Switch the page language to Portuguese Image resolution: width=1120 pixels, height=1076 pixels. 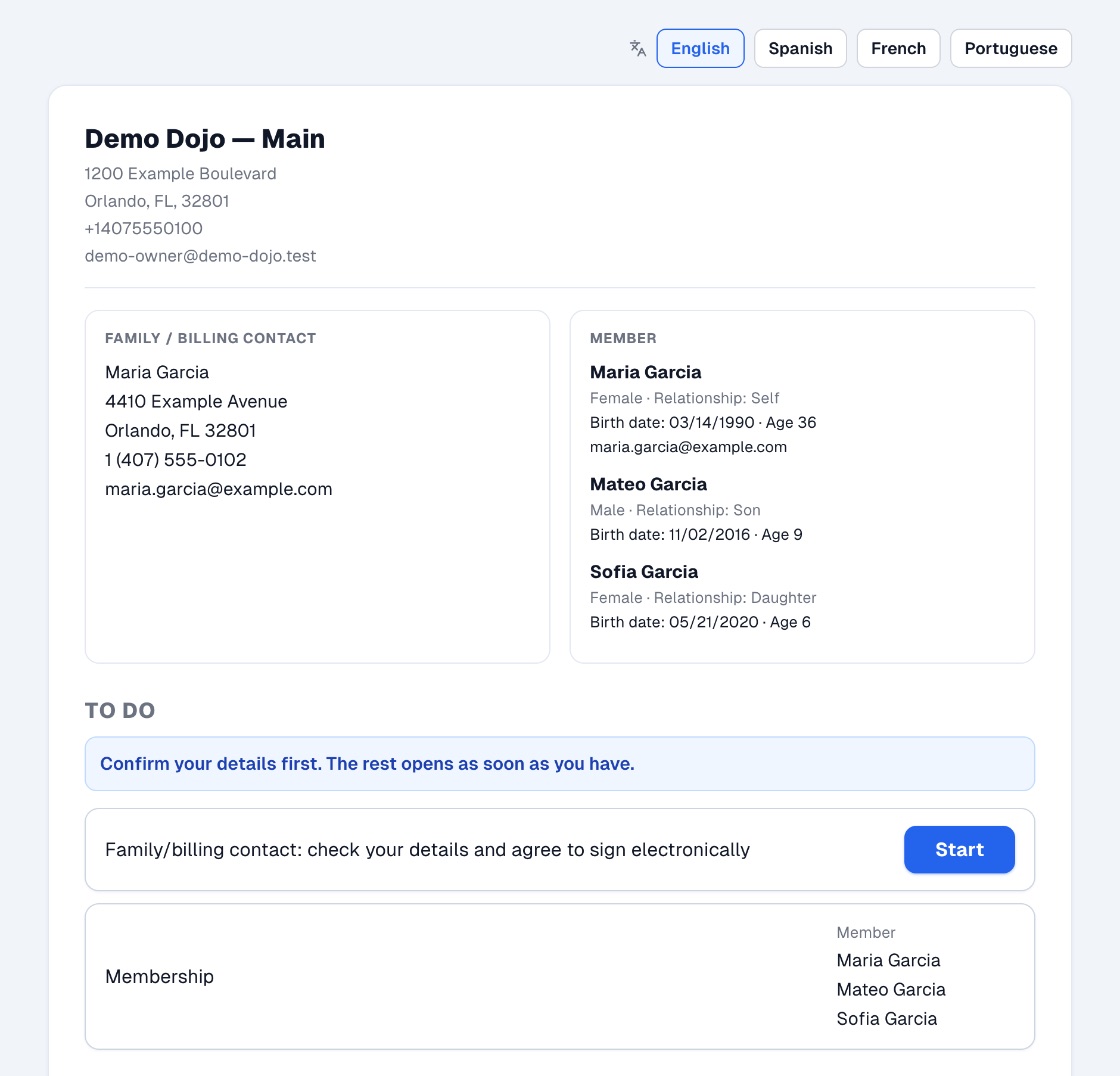(x=1011, y=49)
